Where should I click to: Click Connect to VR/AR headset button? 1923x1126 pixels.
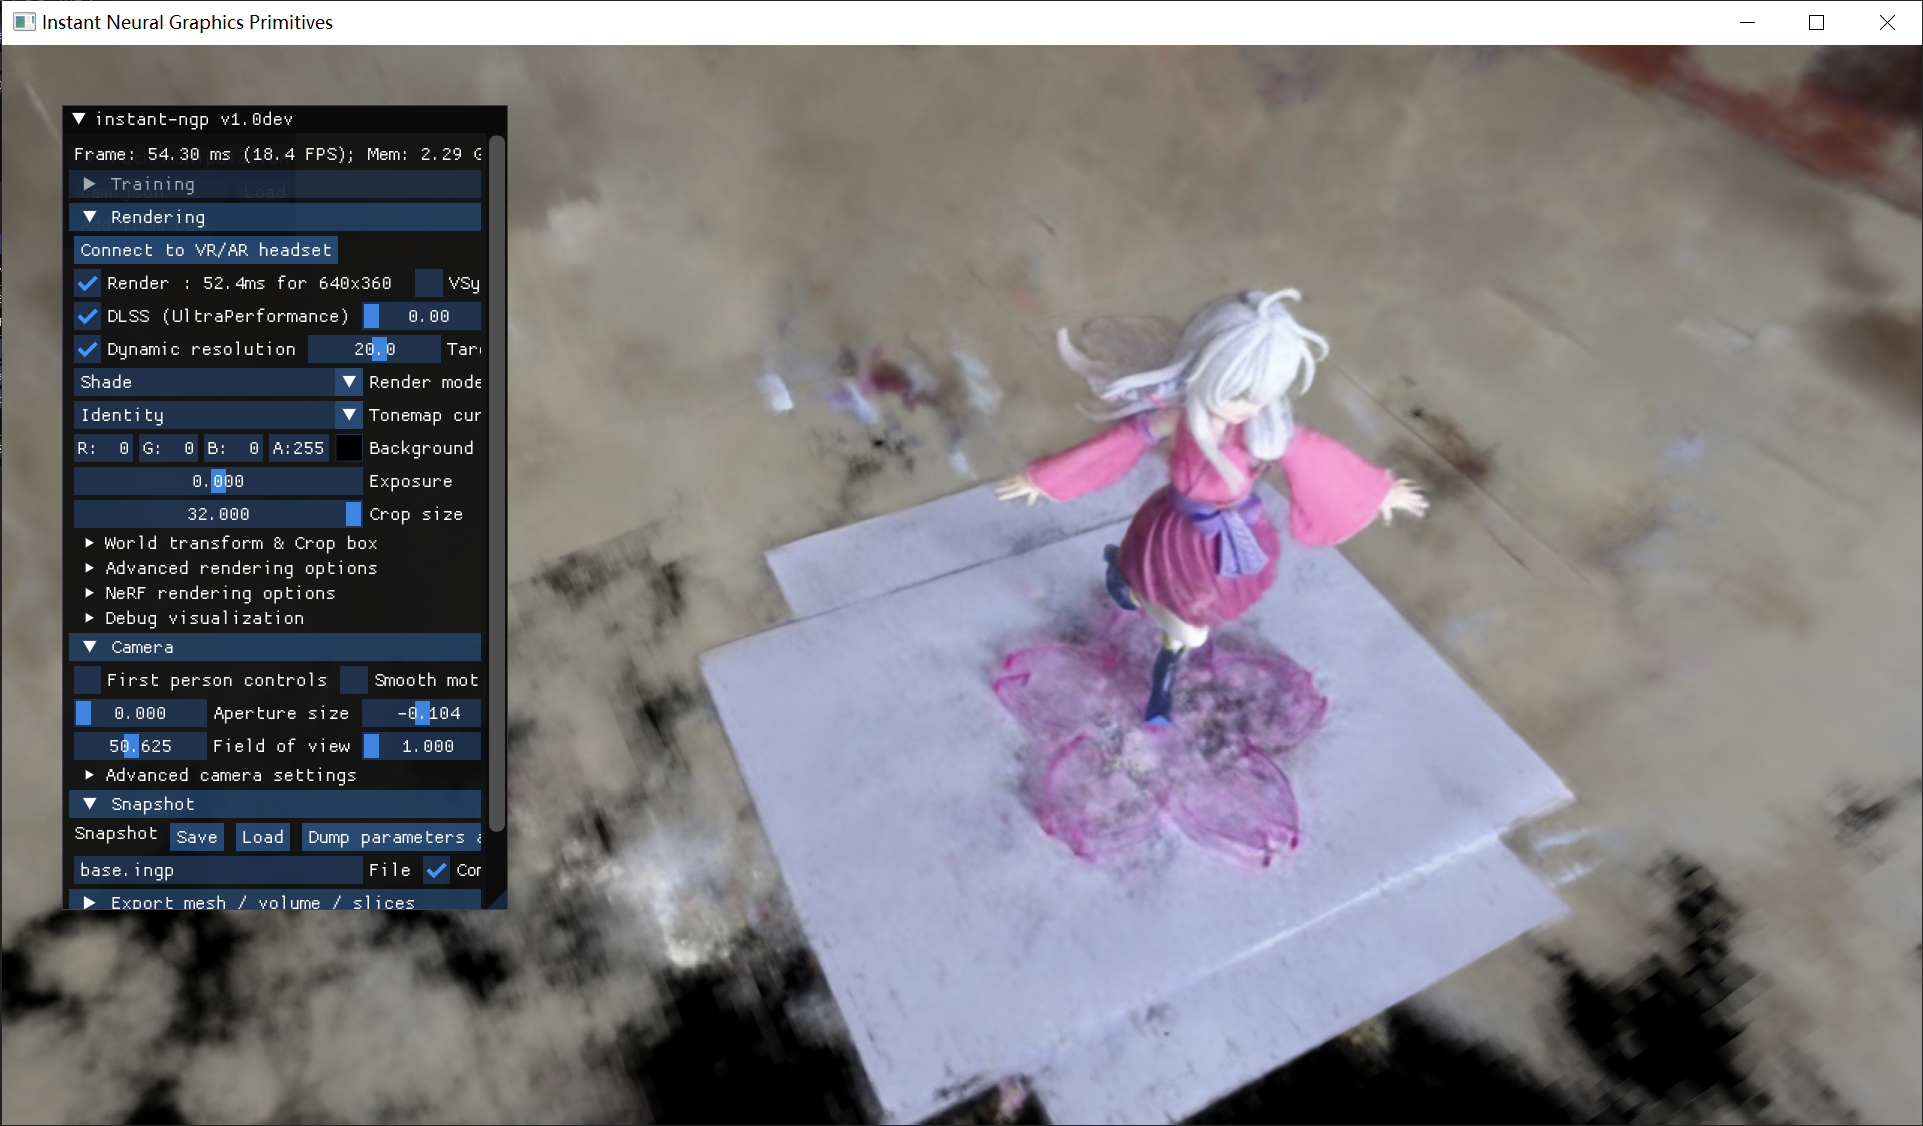(x=205, y=250)
